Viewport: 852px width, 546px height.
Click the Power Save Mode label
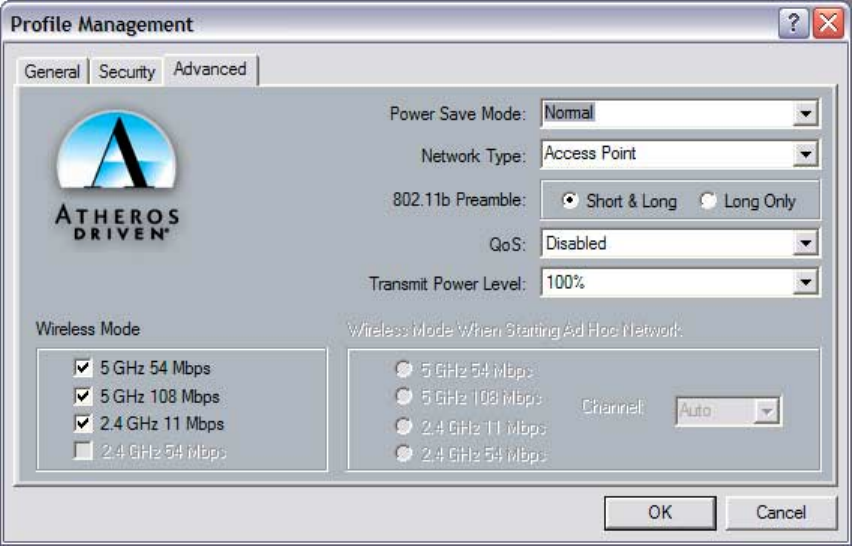point(458,114)
